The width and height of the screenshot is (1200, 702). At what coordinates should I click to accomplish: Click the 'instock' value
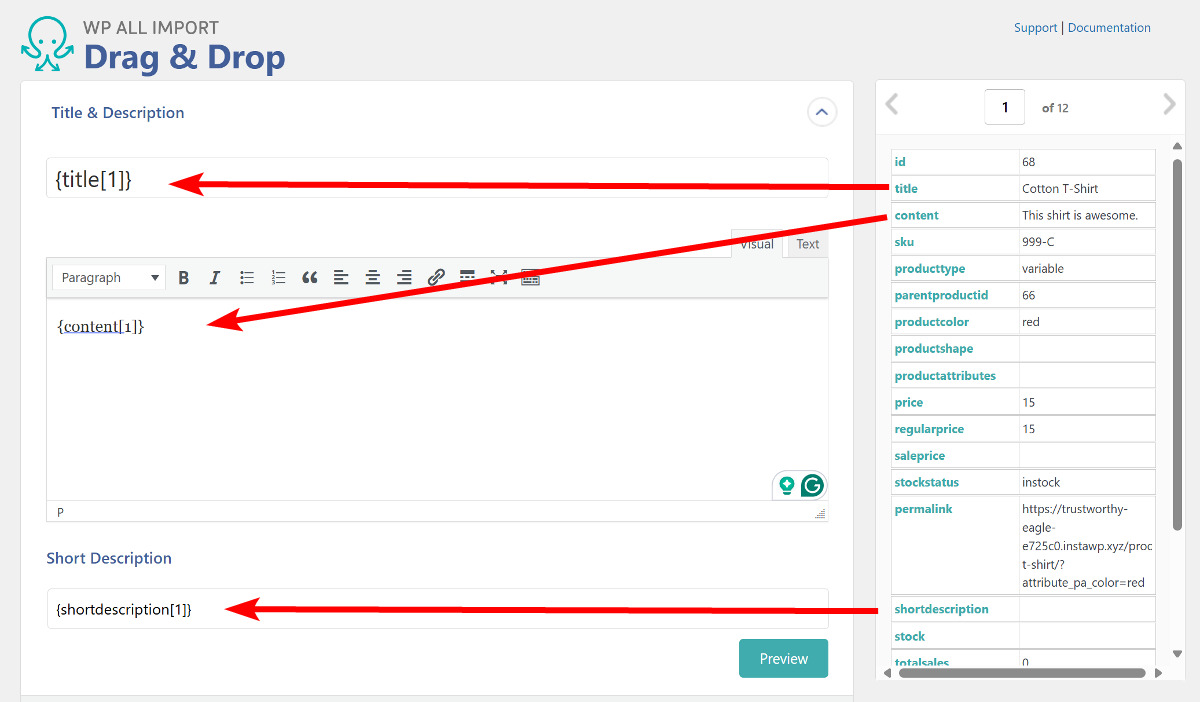point(1041,482)
